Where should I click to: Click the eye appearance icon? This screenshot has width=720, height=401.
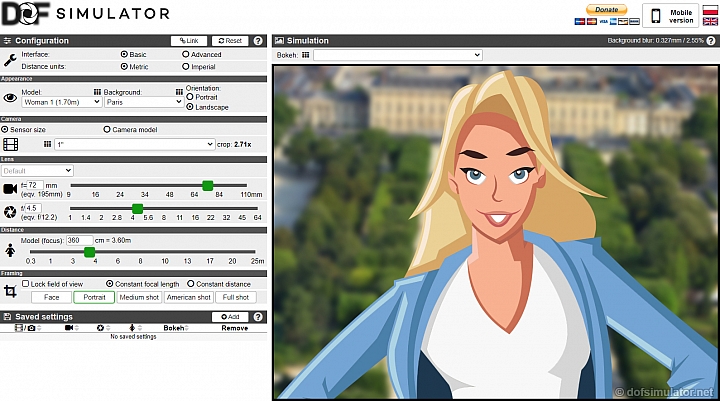point(10,98)
